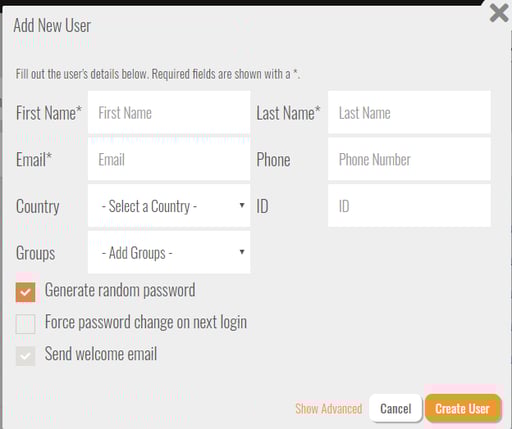
Task: Click the Country field's arrow icon
Action: pos(242,205)
